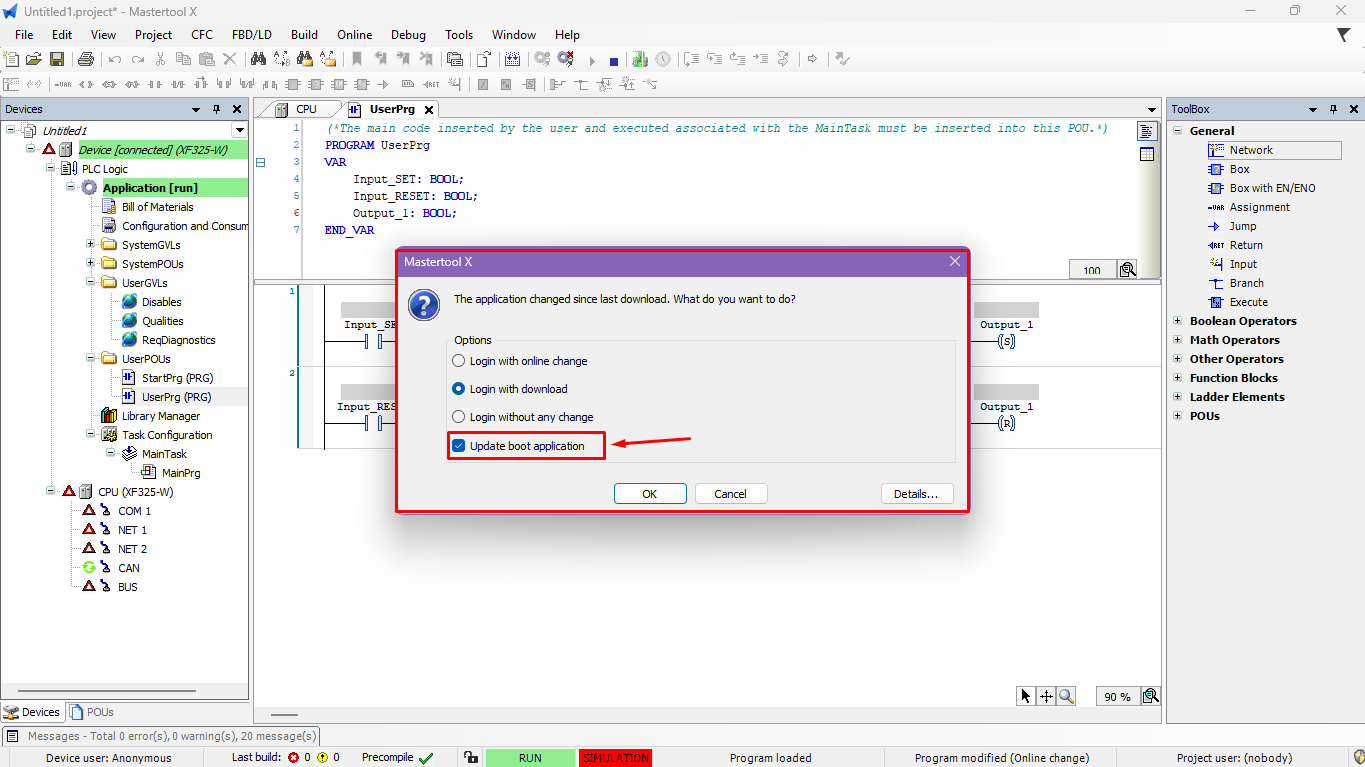
Task: Open the Devices tree dropdown arrow
Action: click(239, 130)
